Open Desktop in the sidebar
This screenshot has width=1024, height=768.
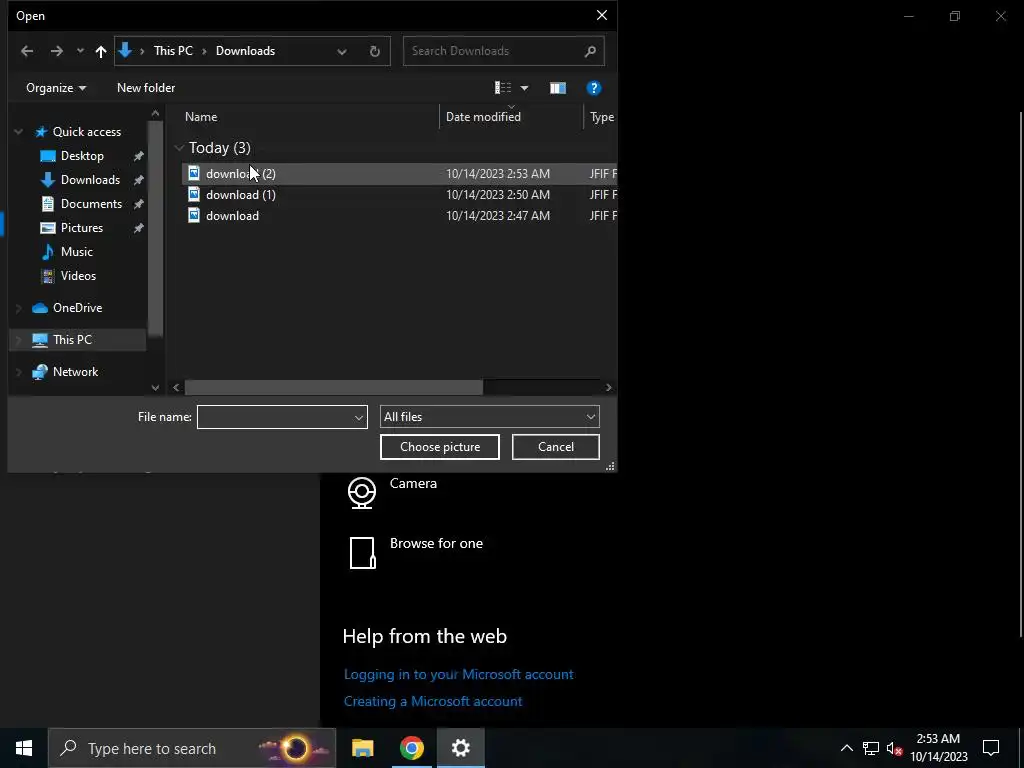(82, 156)
